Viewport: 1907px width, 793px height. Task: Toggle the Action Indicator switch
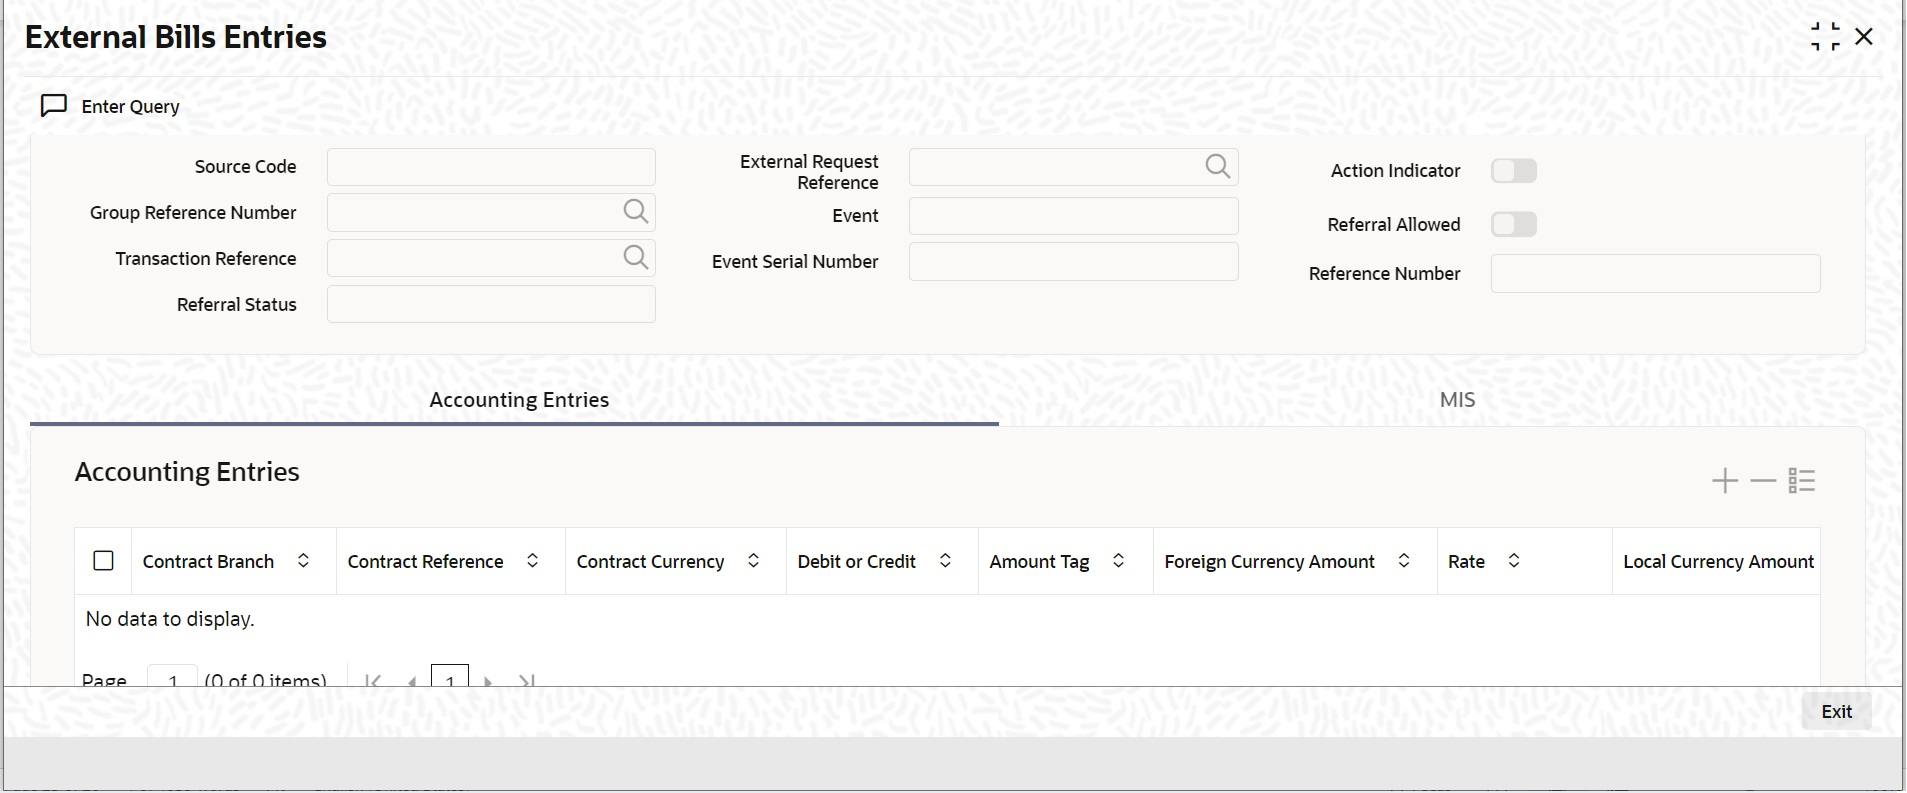point(1514,171)
